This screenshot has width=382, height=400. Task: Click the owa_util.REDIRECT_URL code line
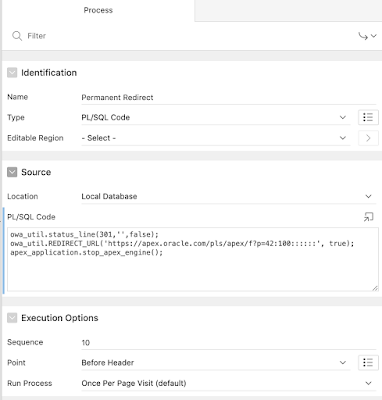[182, 243]
